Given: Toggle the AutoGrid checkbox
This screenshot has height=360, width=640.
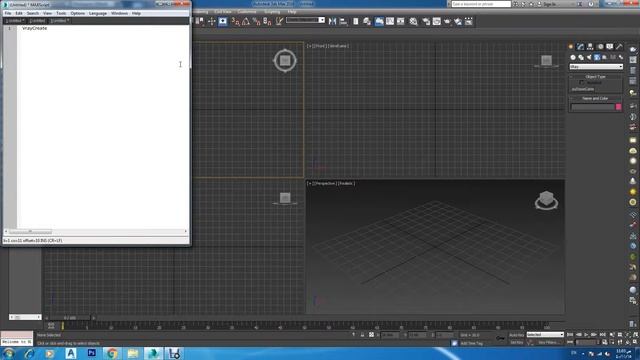Looking at the screenshot, I should [582, 82].
